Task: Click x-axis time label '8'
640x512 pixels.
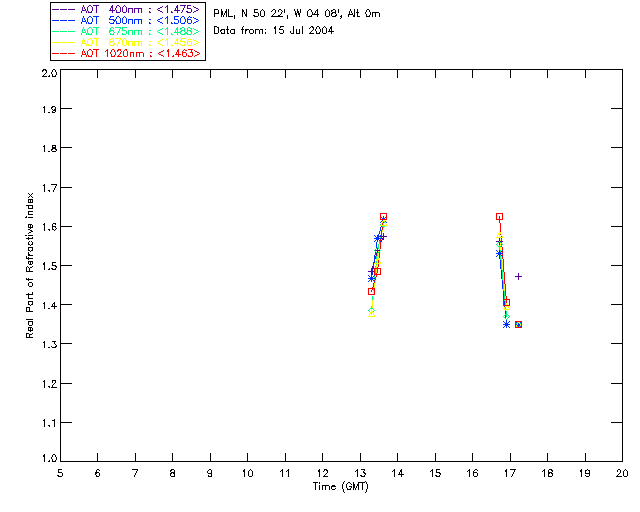Action: 173,473
